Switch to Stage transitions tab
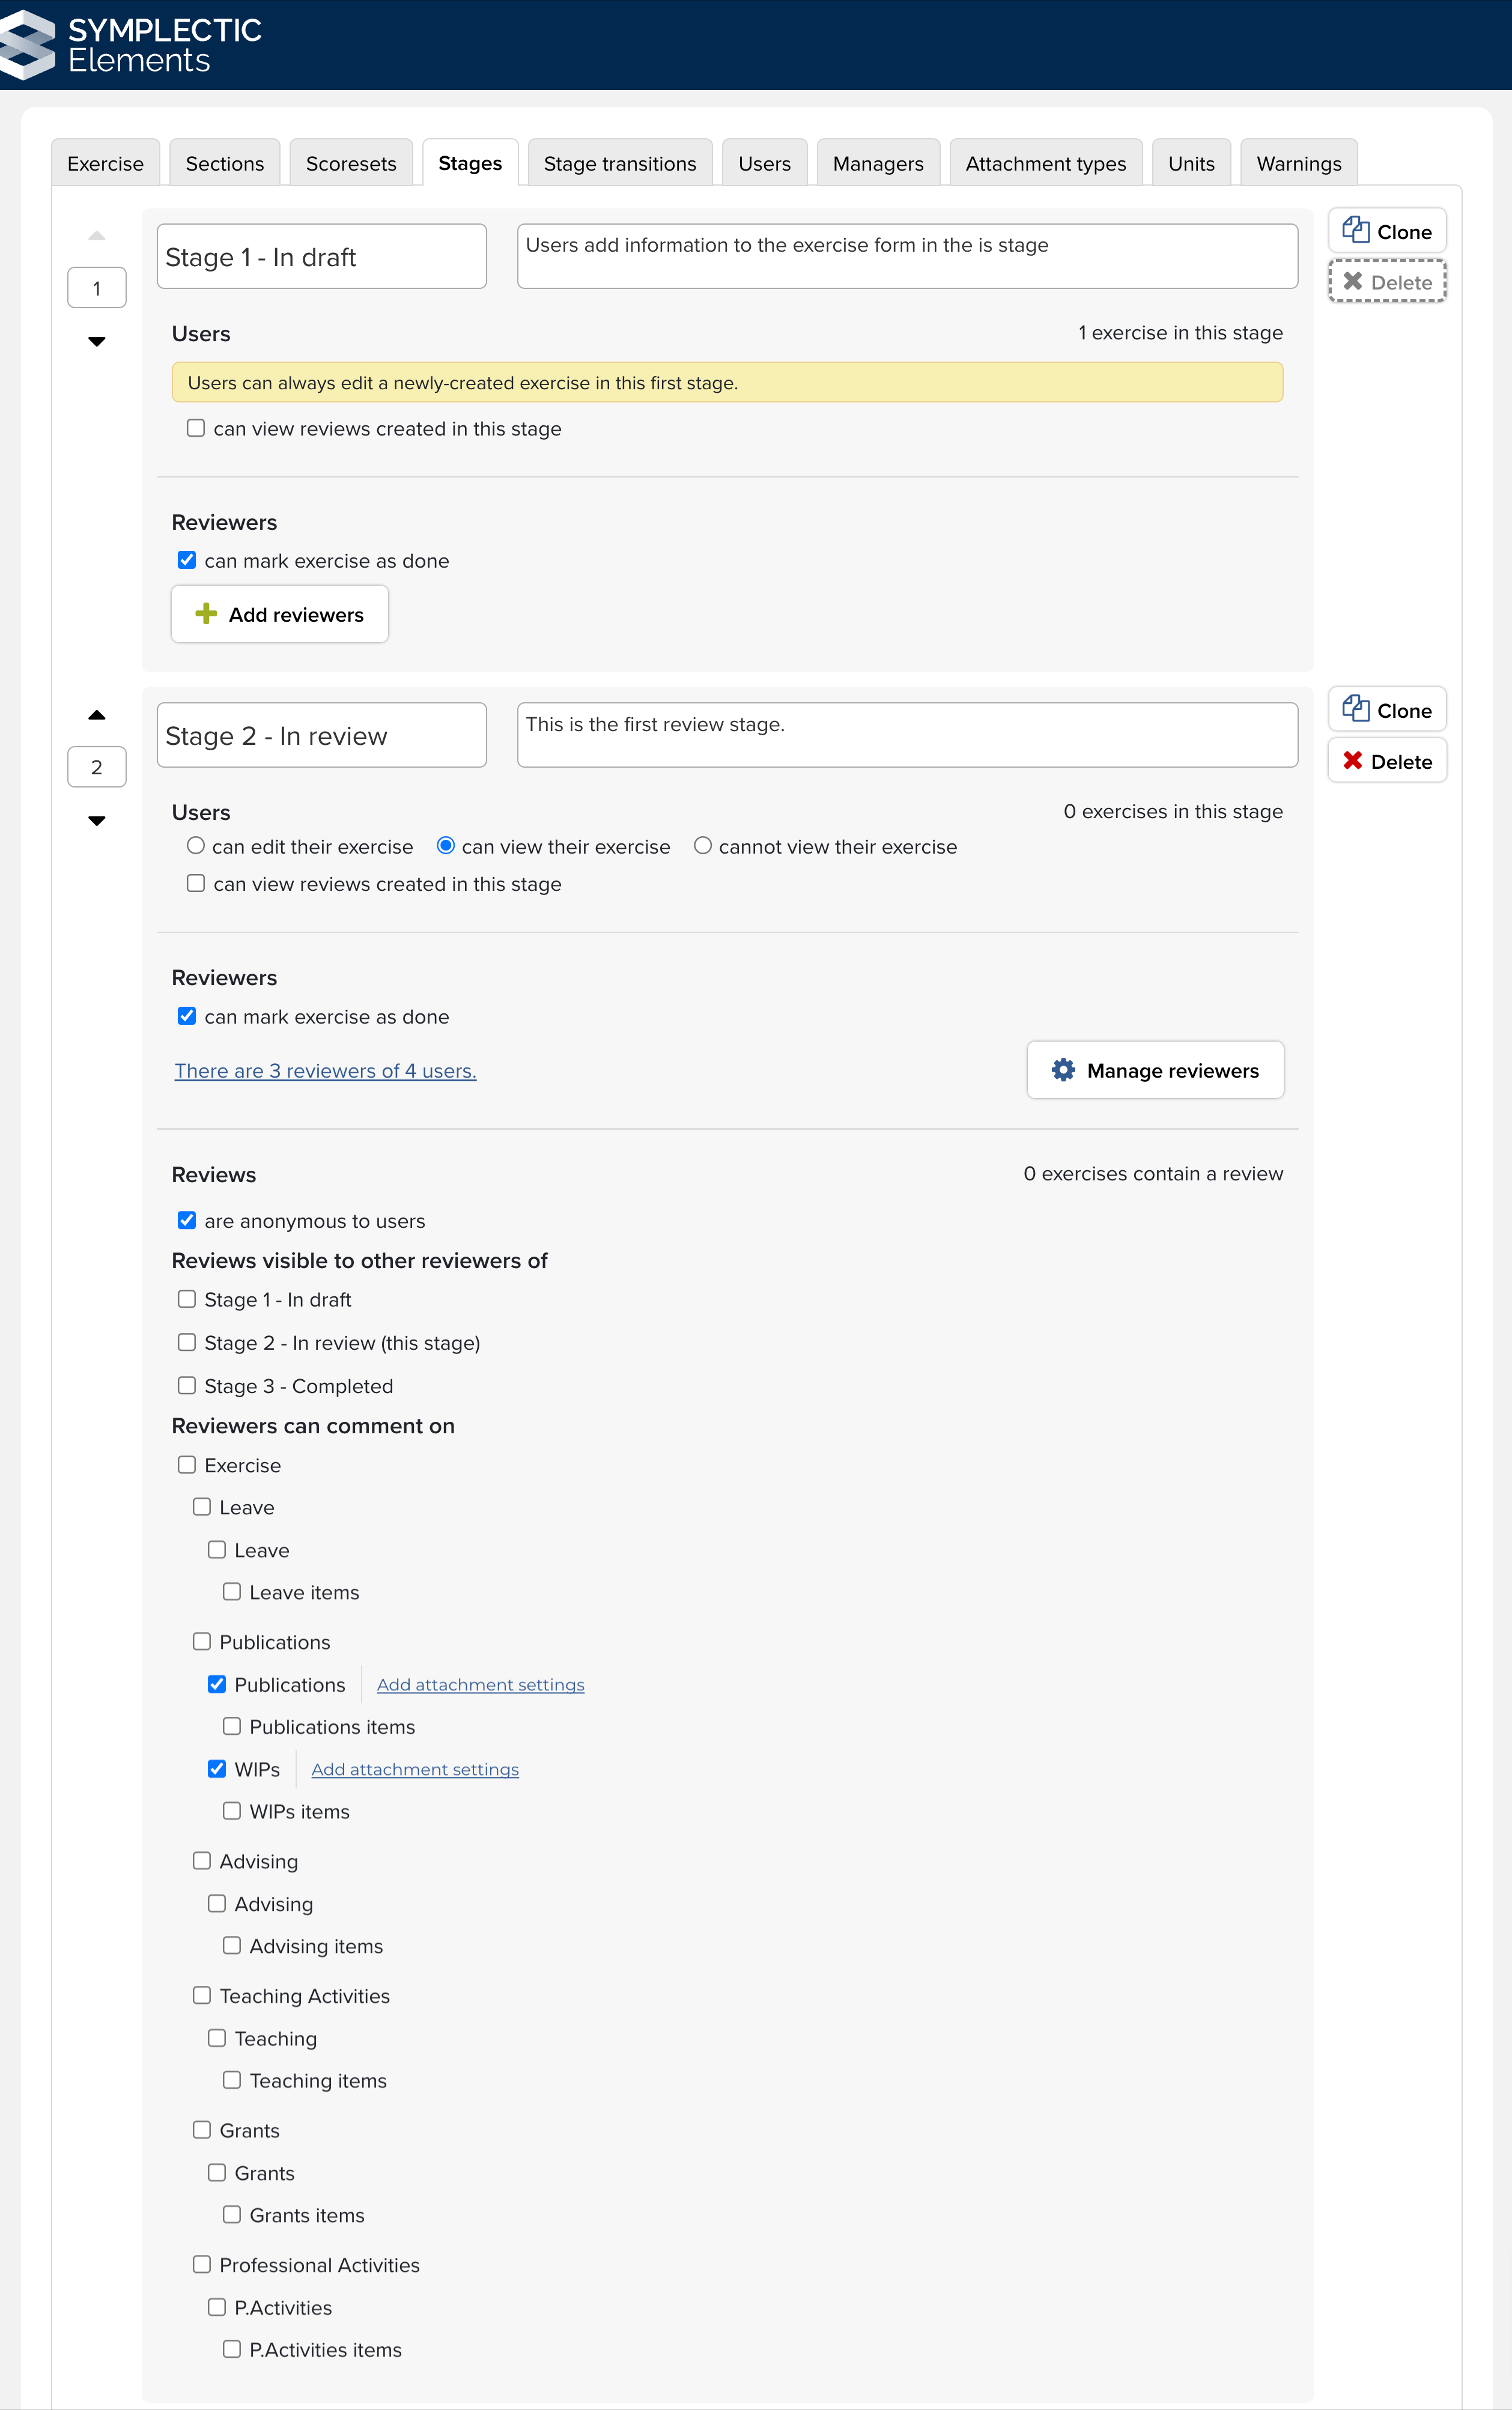 (x=619, y=163)
